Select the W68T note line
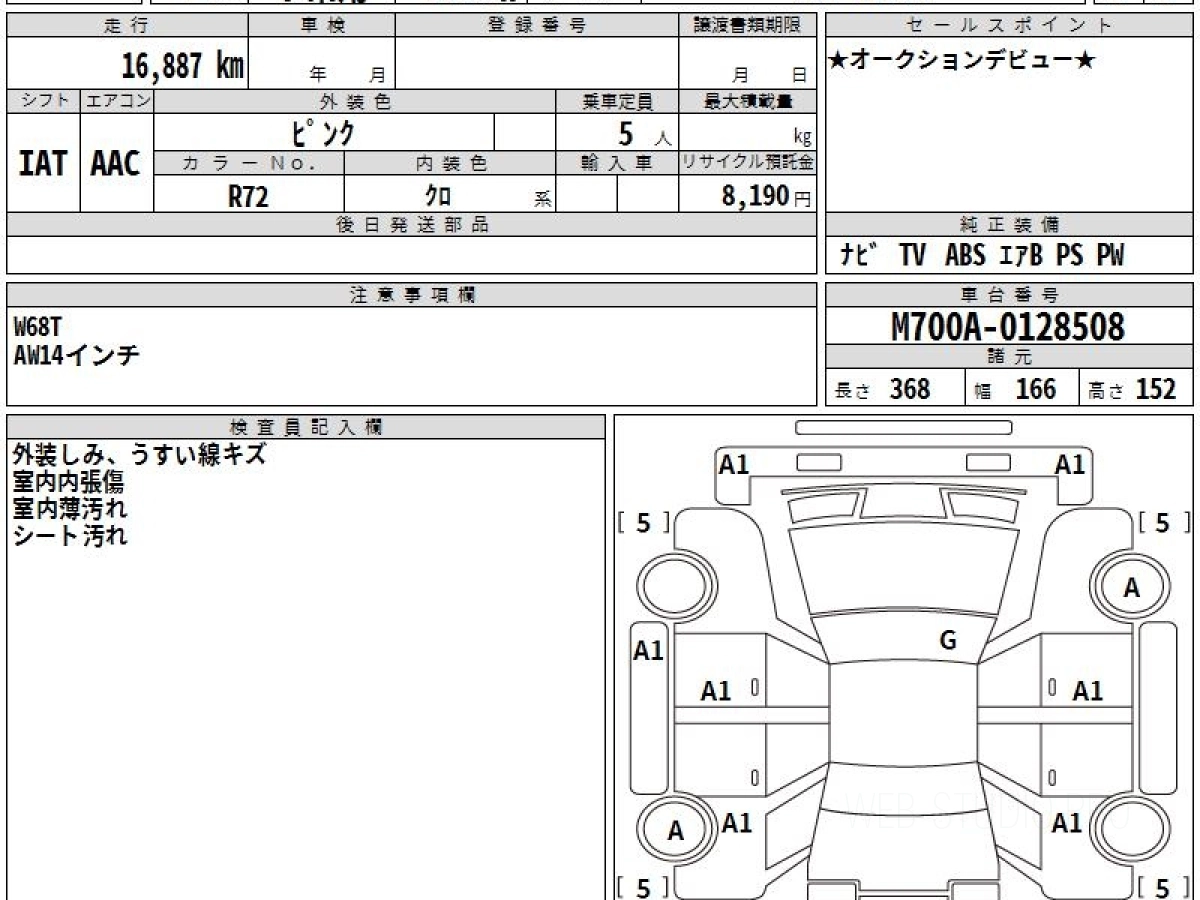Screen dimensions: 1200x900 pos(39,327)
